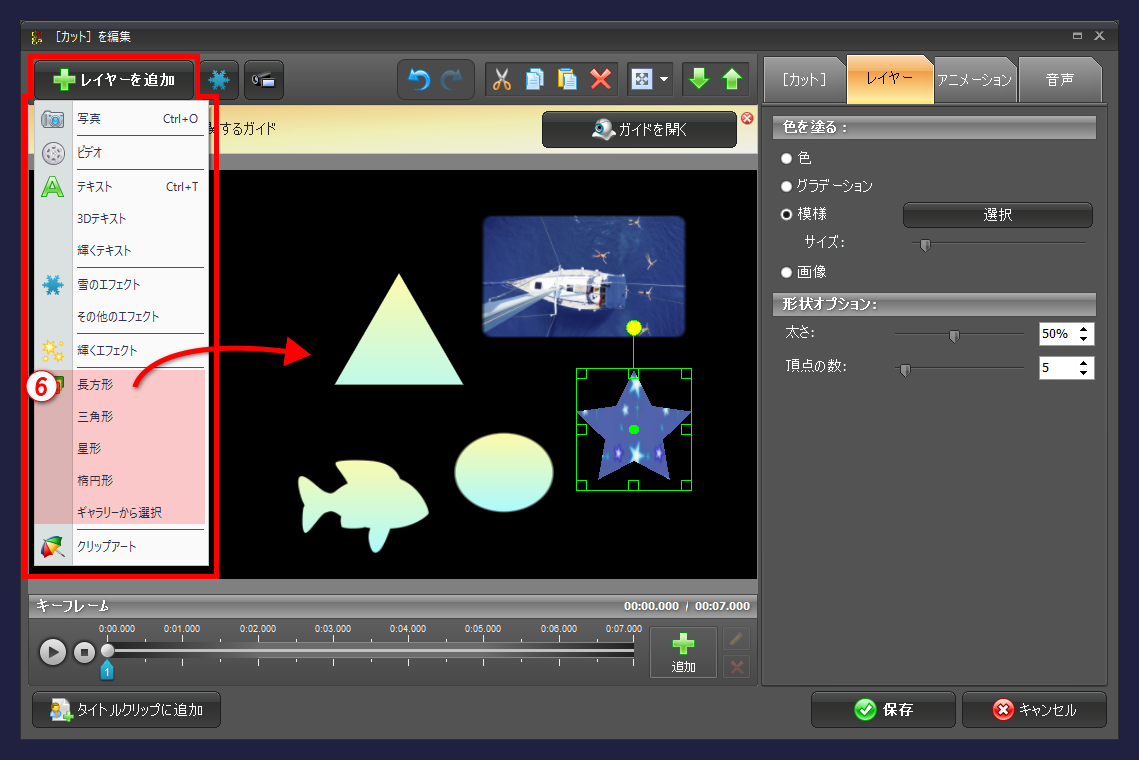Click the undo arrow icon
The width and height of the screenshot is (1139, 760).
(x=420, y=80)
